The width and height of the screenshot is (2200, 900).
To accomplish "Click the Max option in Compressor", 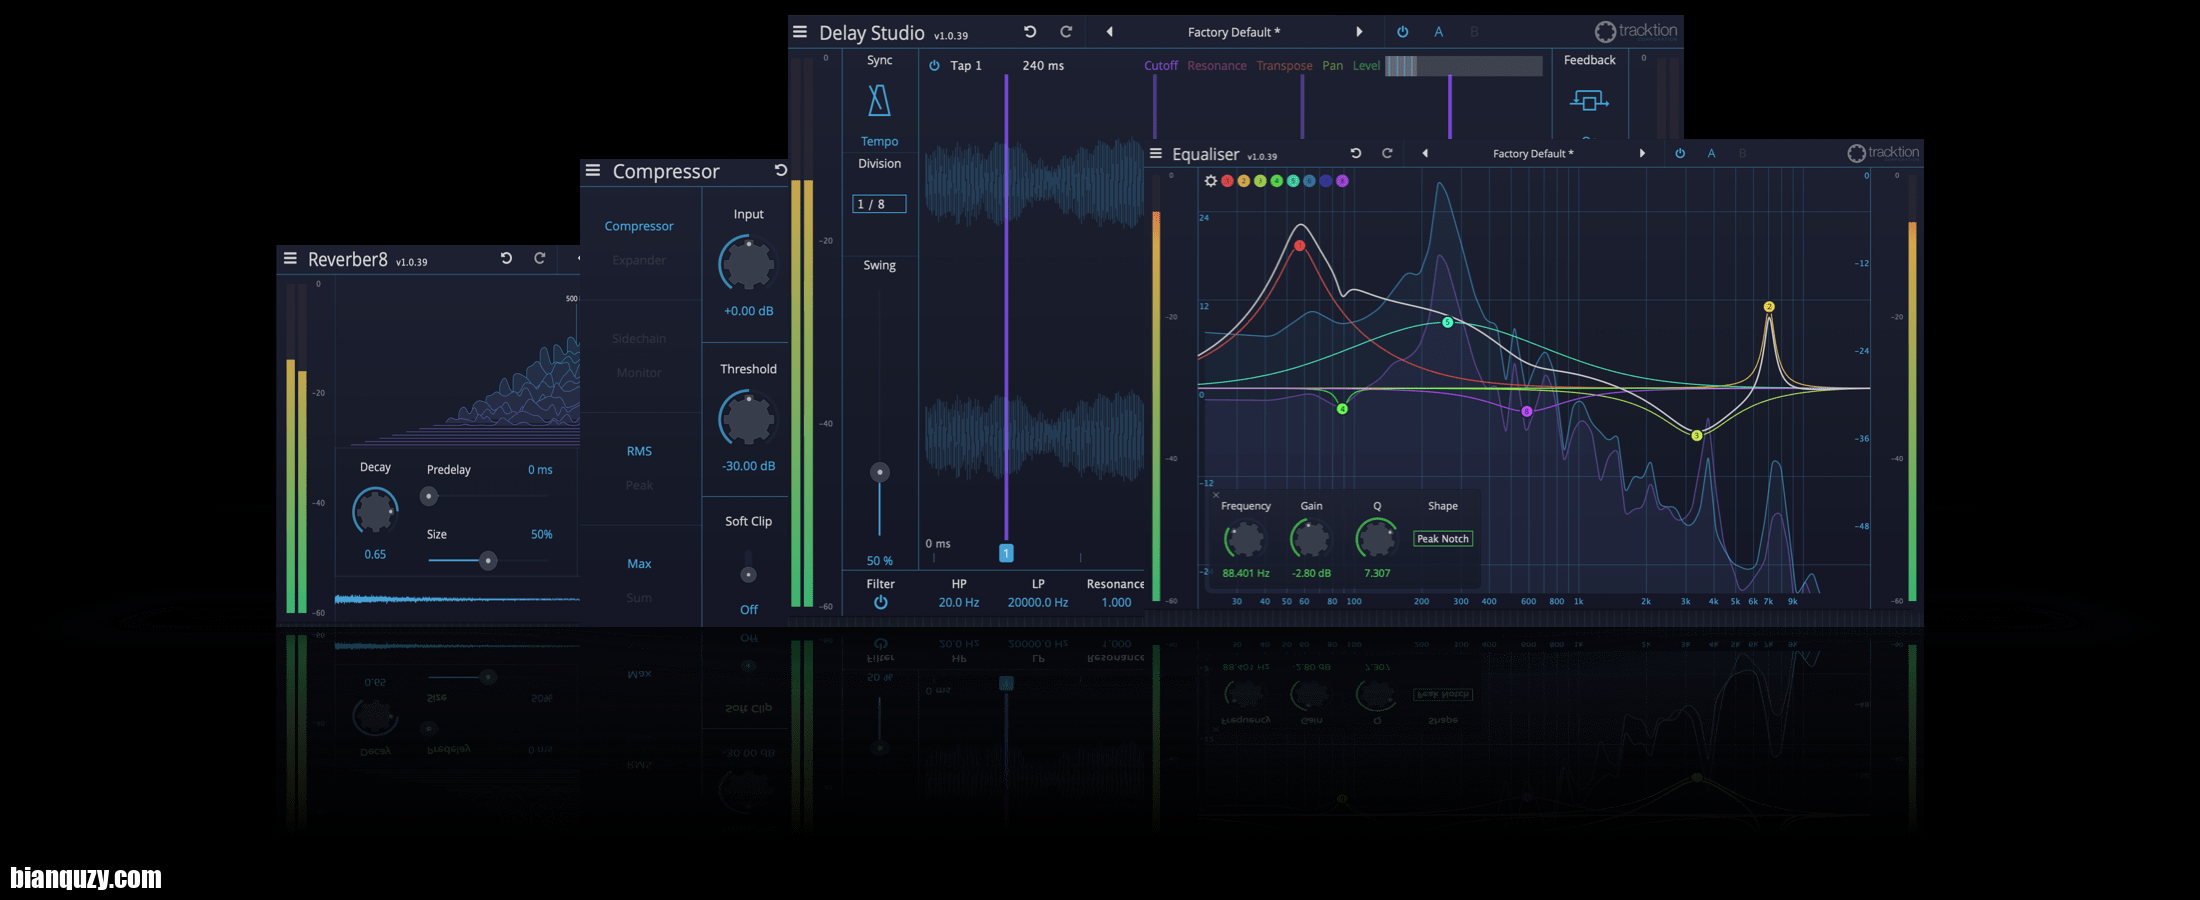I will (639, 564).
